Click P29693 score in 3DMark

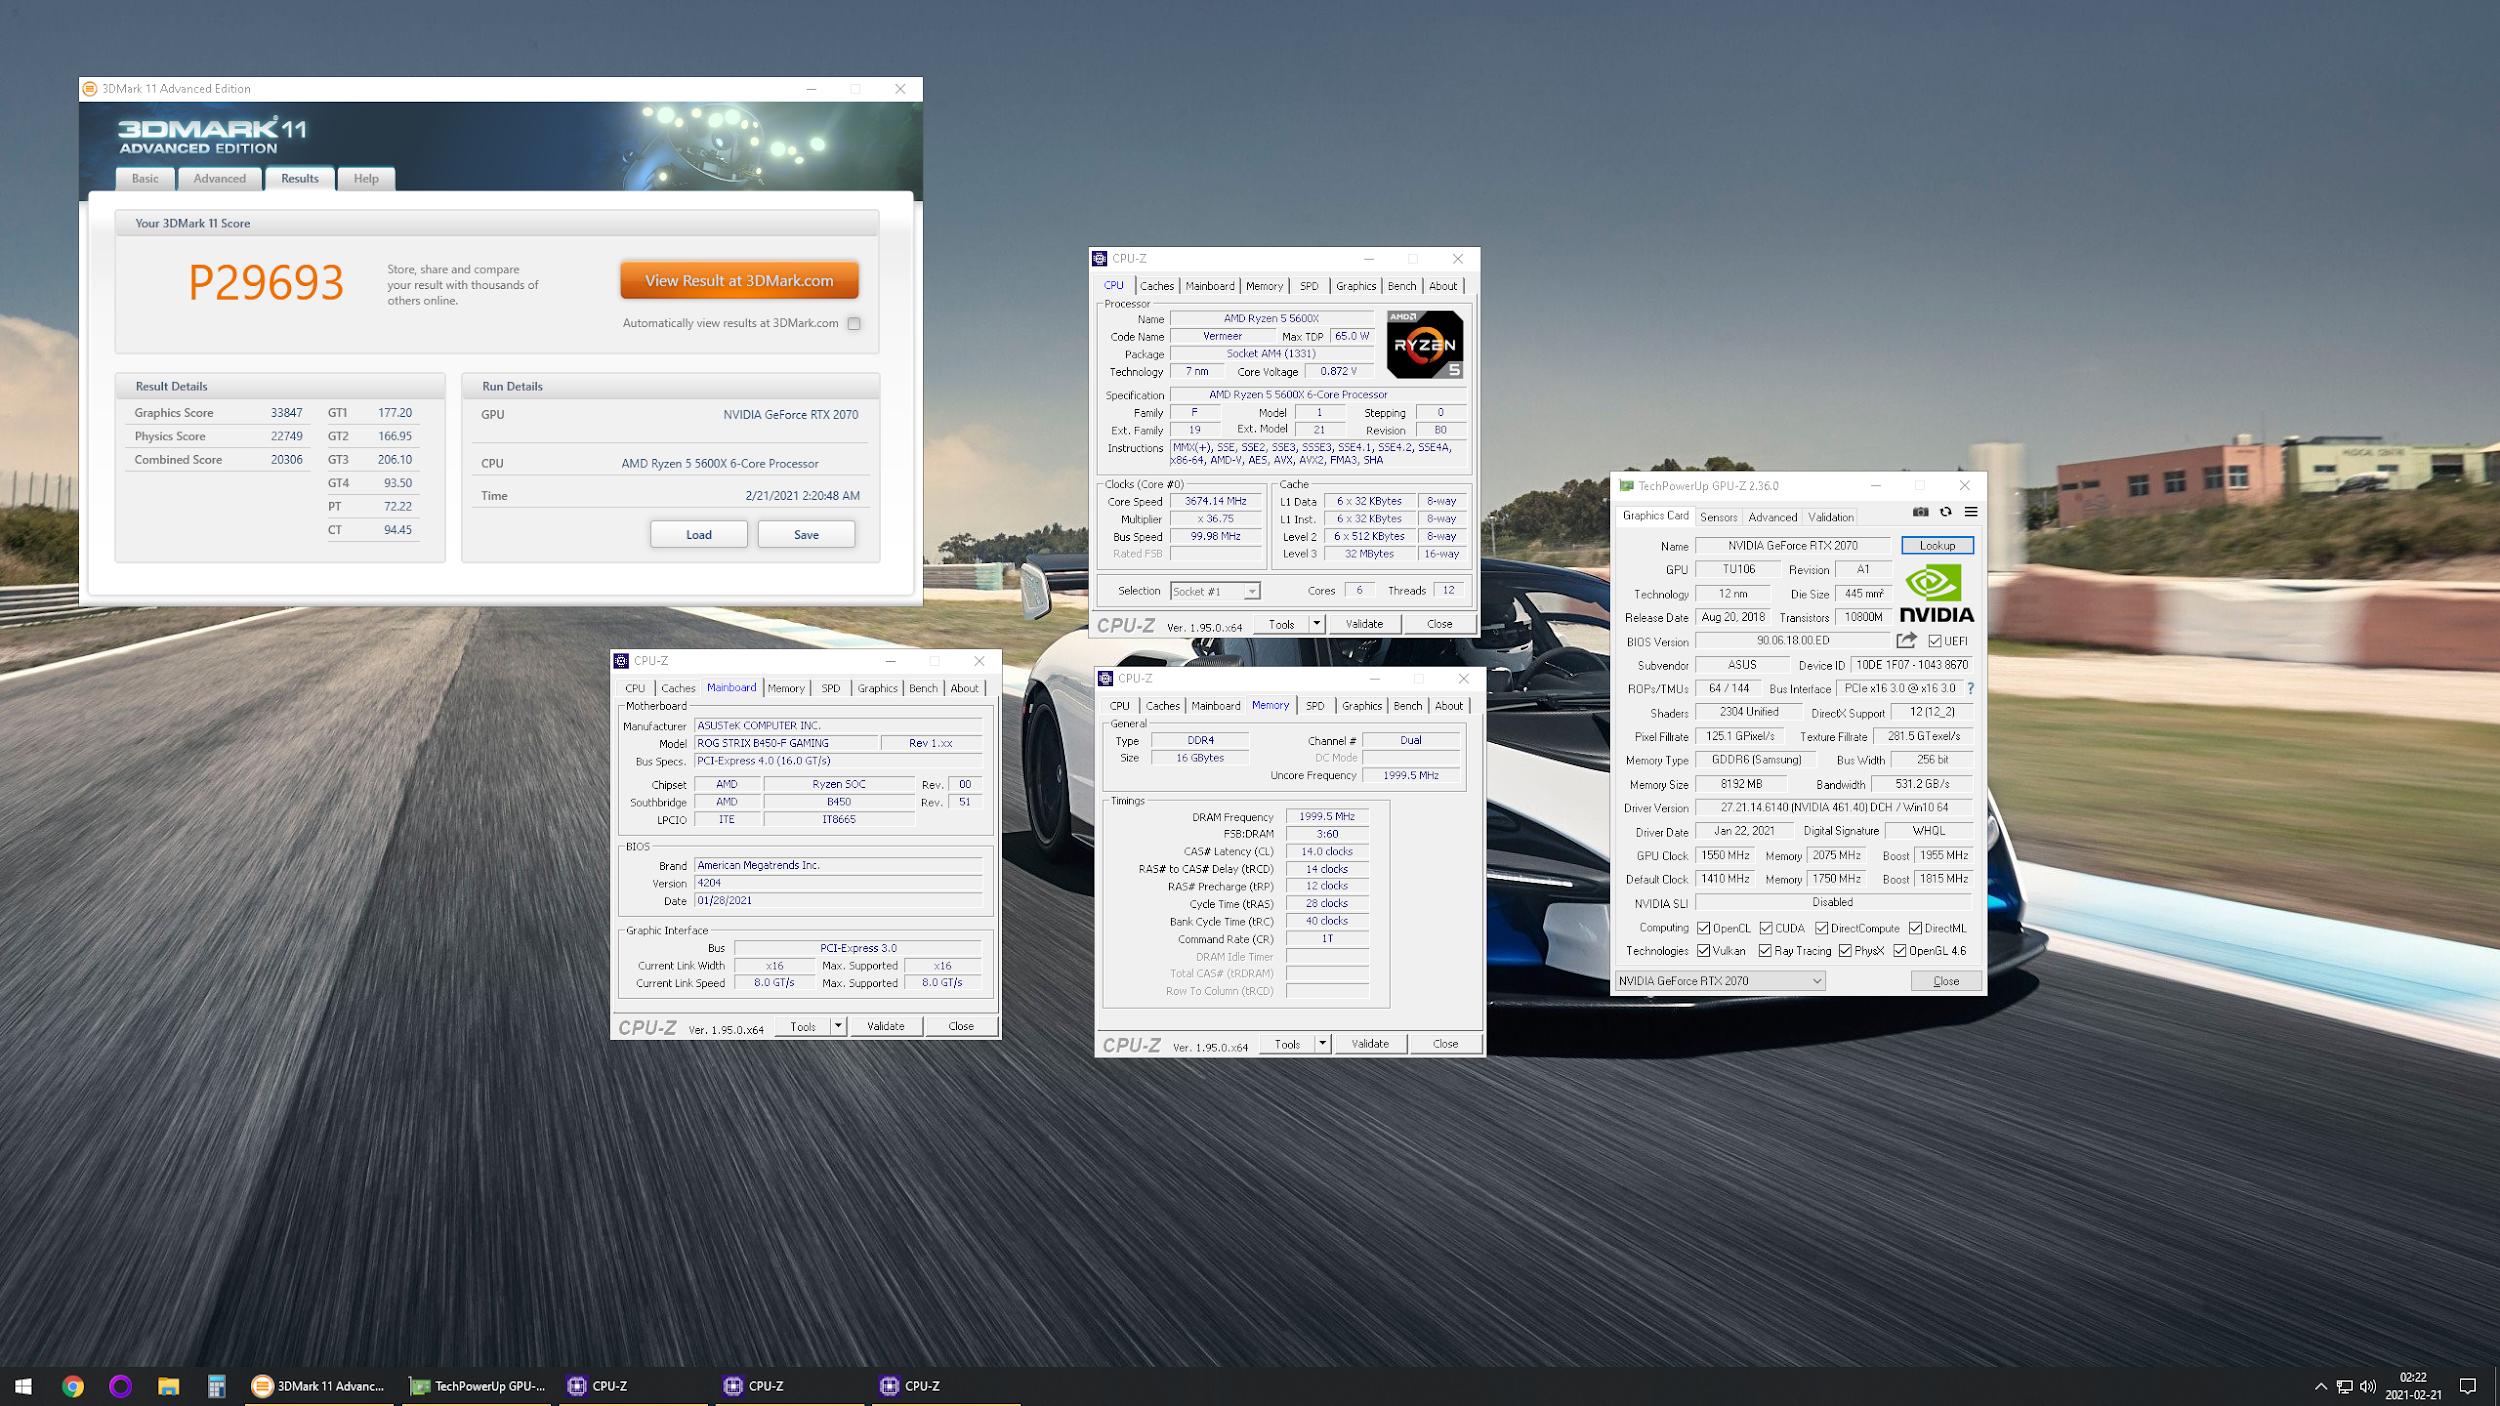266,282
